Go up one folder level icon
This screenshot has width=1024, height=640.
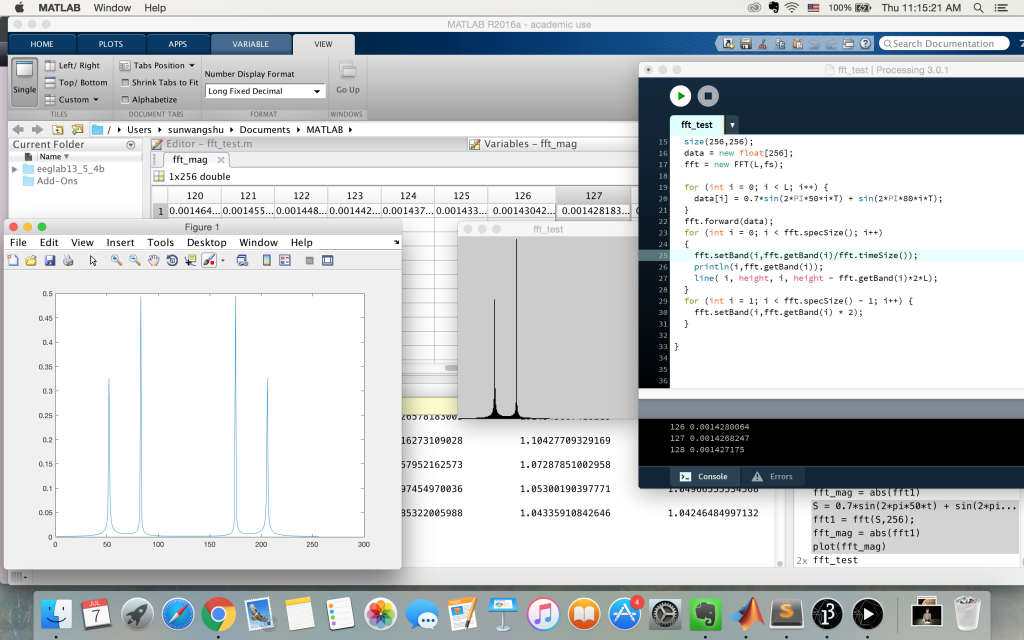point(58,129)
